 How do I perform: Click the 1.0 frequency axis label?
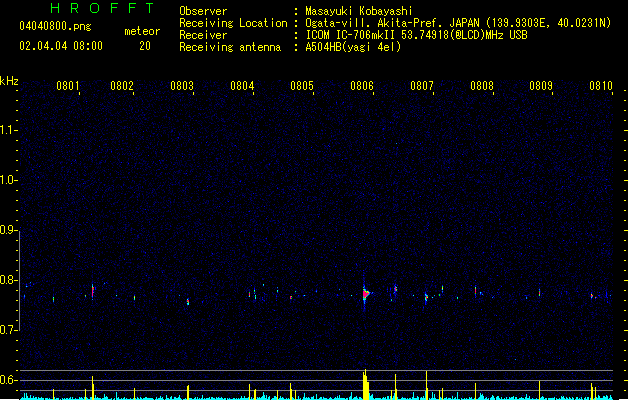(x=8, y=180)
